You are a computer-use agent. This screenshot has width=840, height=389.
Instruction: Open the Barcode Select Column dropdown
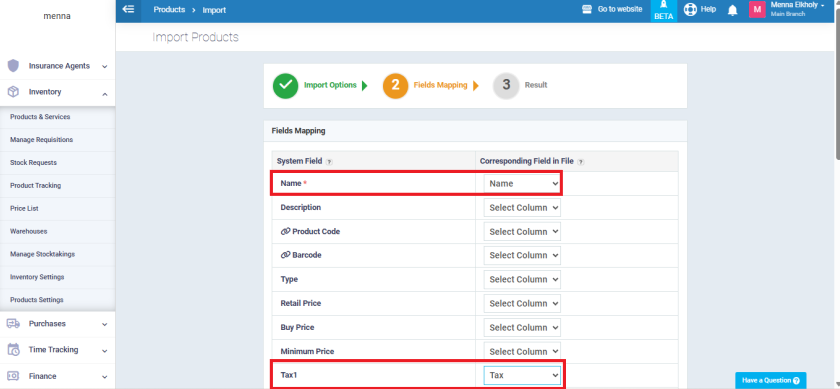click(522, 256)
